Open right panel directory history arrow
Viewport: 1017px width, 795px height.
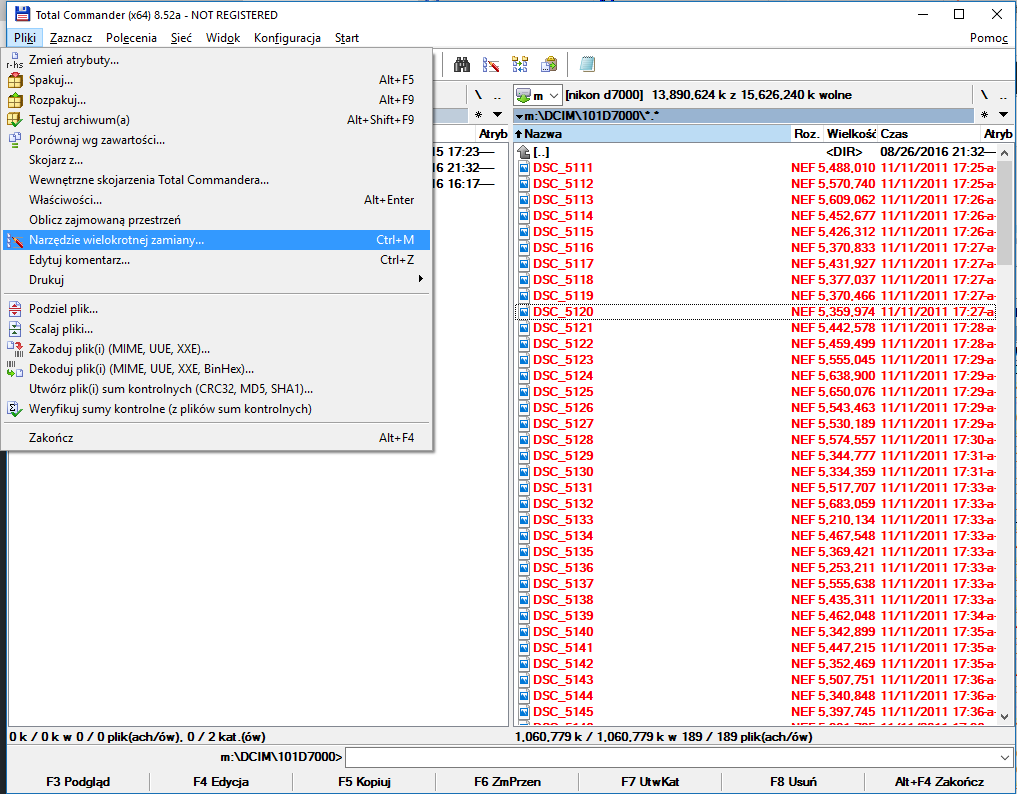(x=1003, y=115)
